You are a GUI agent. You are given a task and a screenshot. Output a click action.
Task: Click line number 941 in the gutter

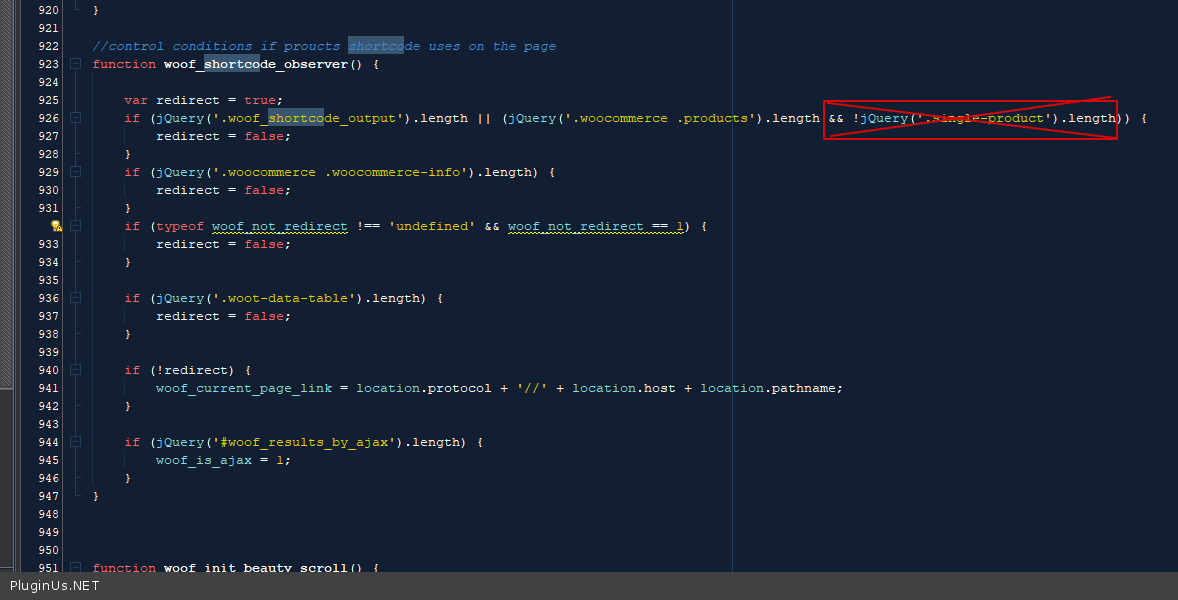pyautogui.click(x=48, y=388)
